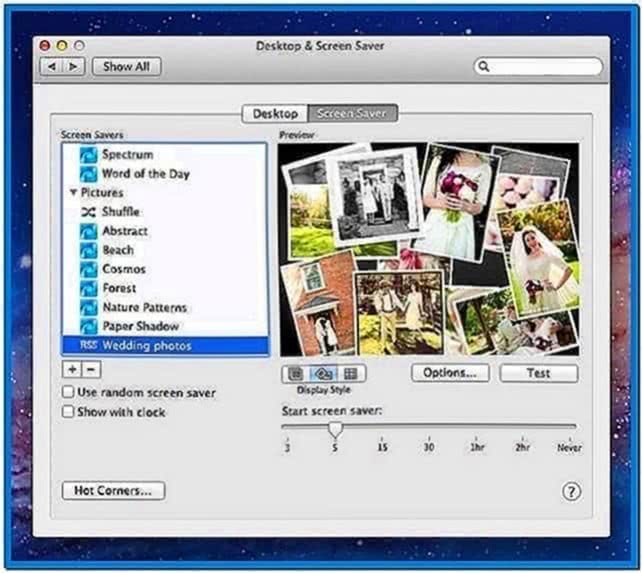The height and width of the screenshot is (573, 642).
Task: Click the Spectrum screen saver icon
Action: [88, 155]
